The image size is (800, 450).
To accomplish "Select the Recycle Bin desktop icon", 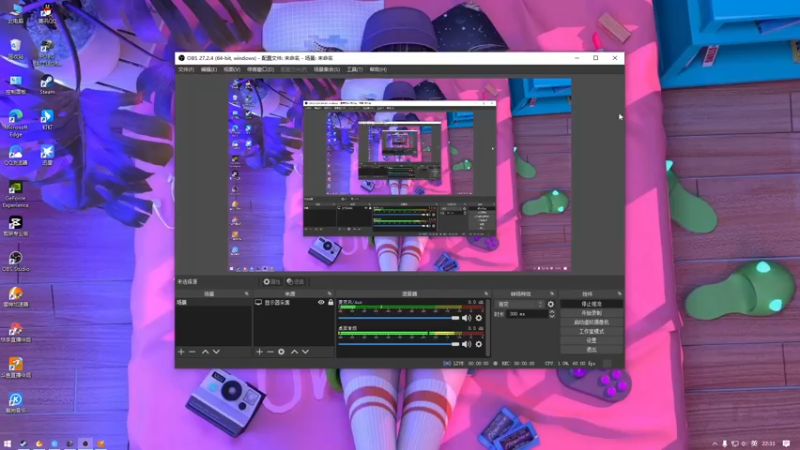I will [15, 49].
